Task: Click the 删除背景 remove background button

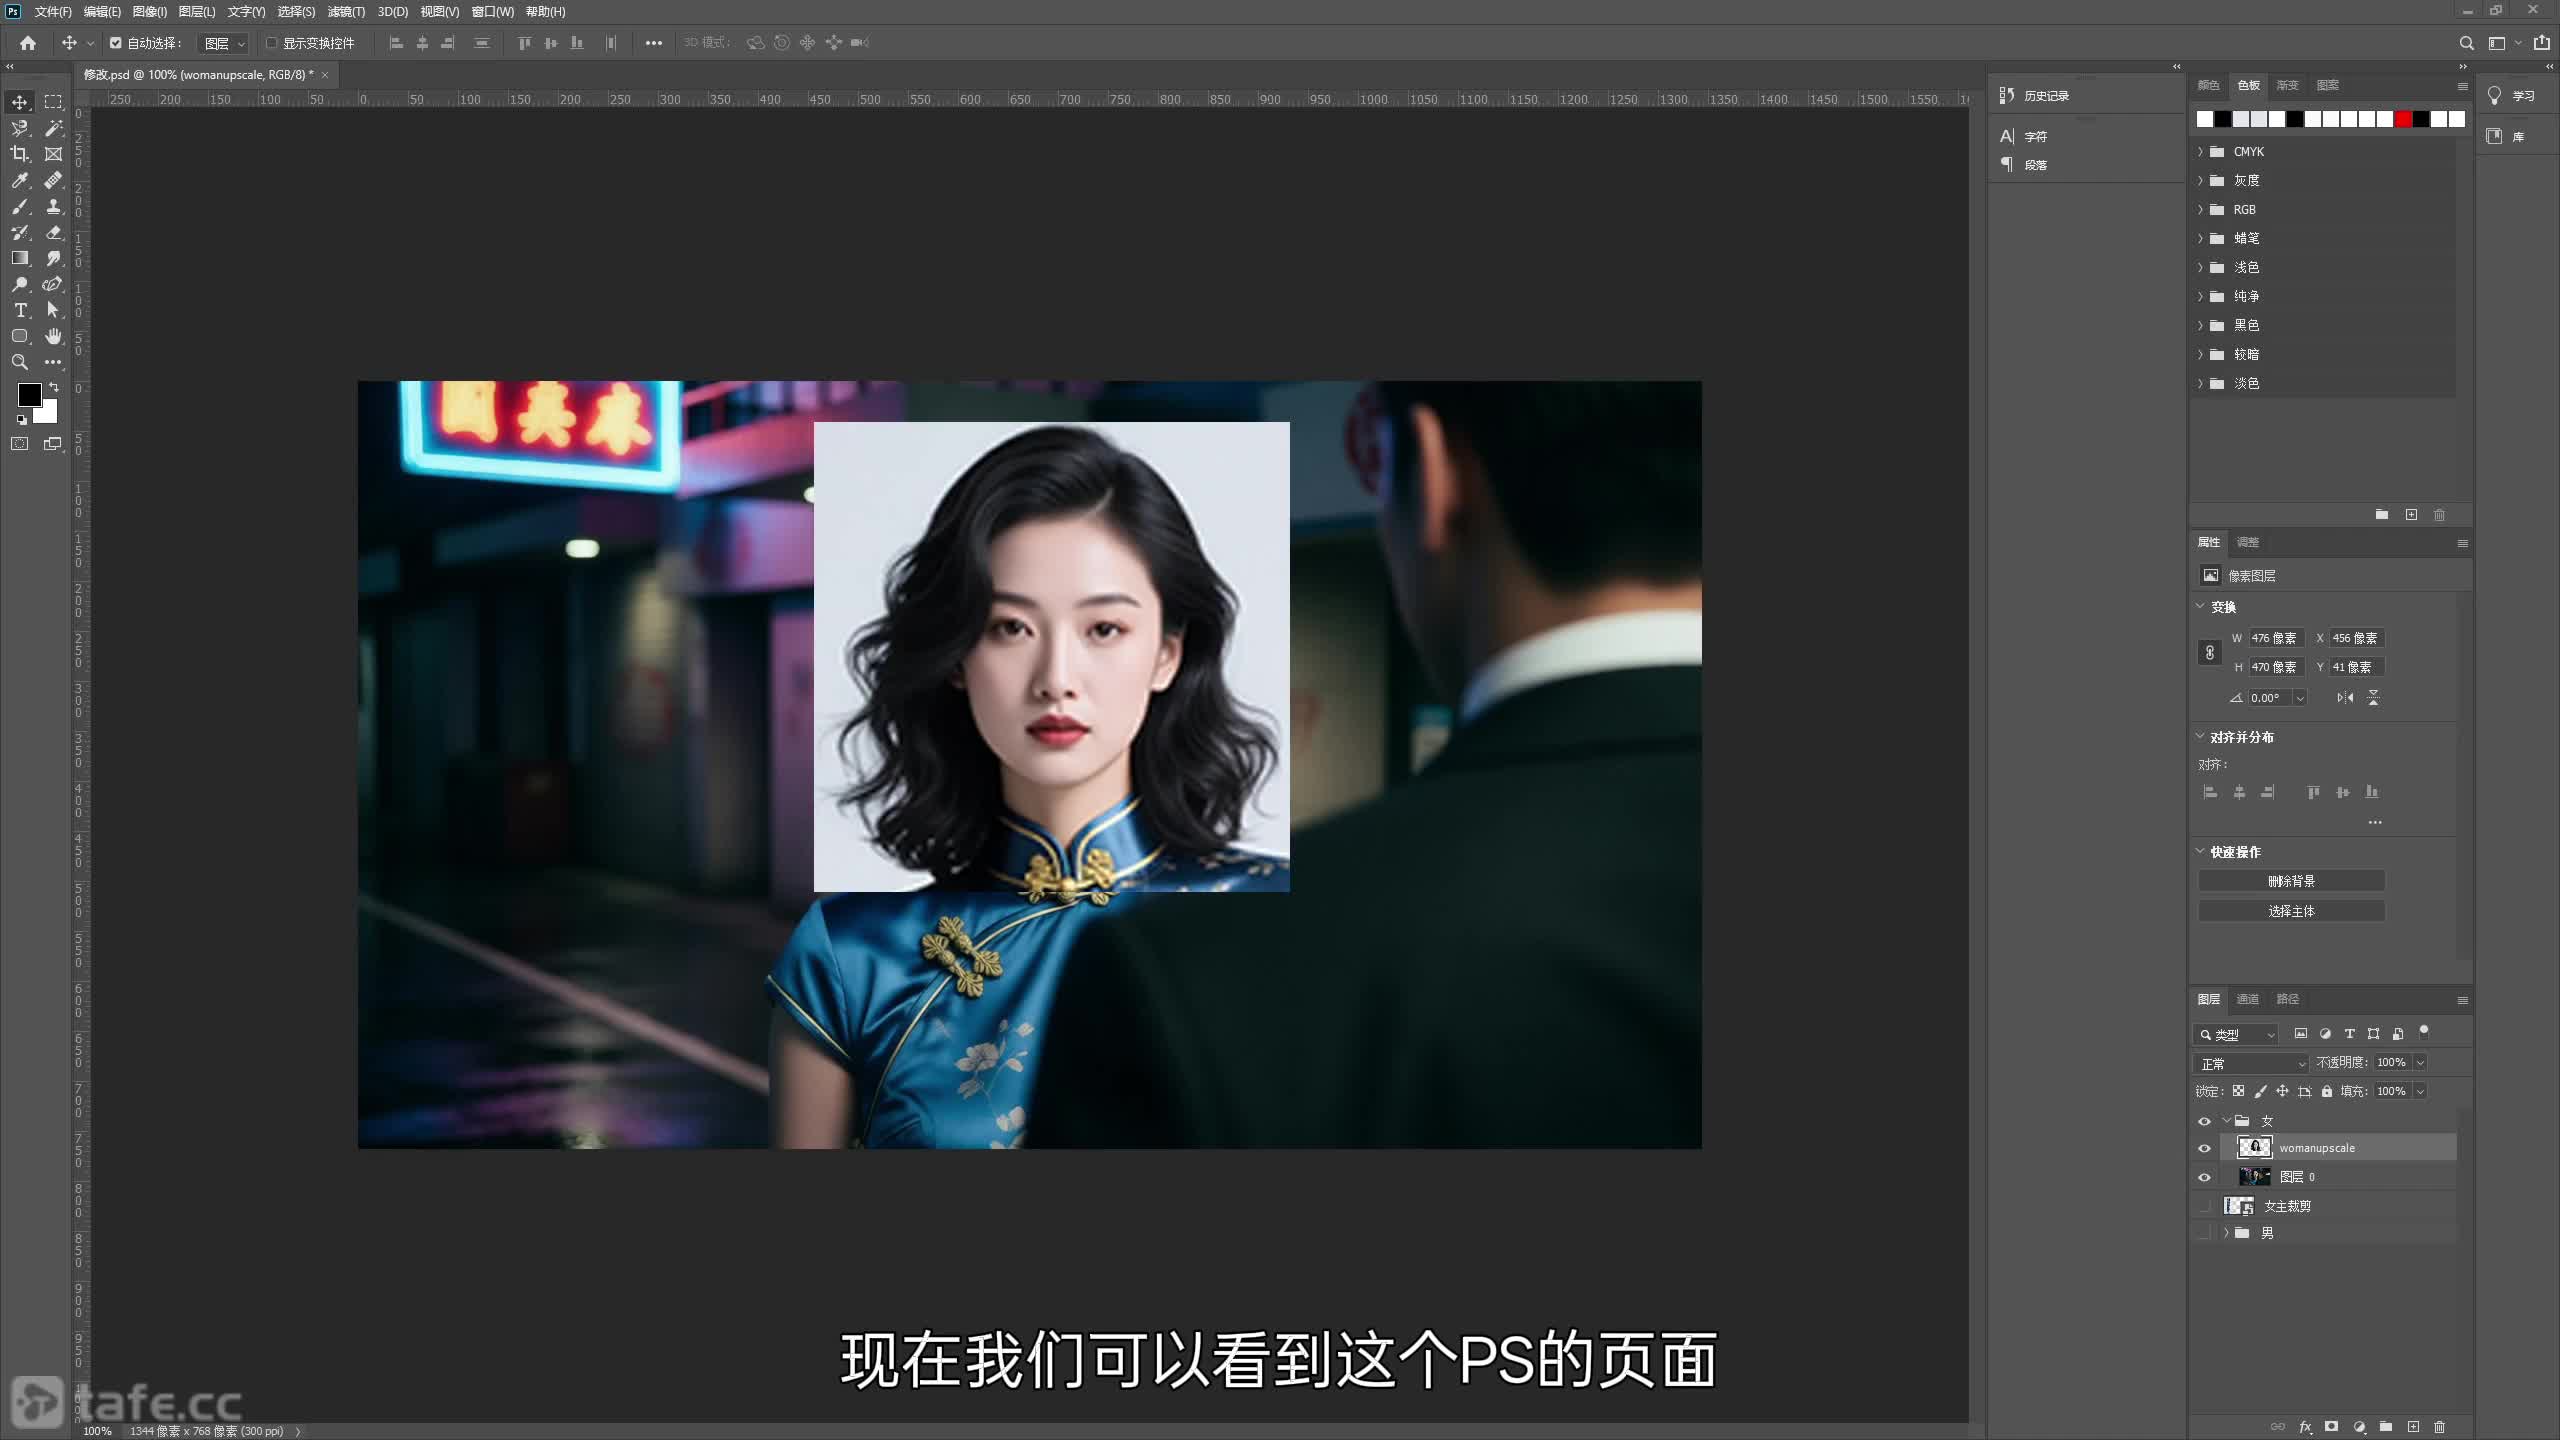Action: (x=2291, y=881)
